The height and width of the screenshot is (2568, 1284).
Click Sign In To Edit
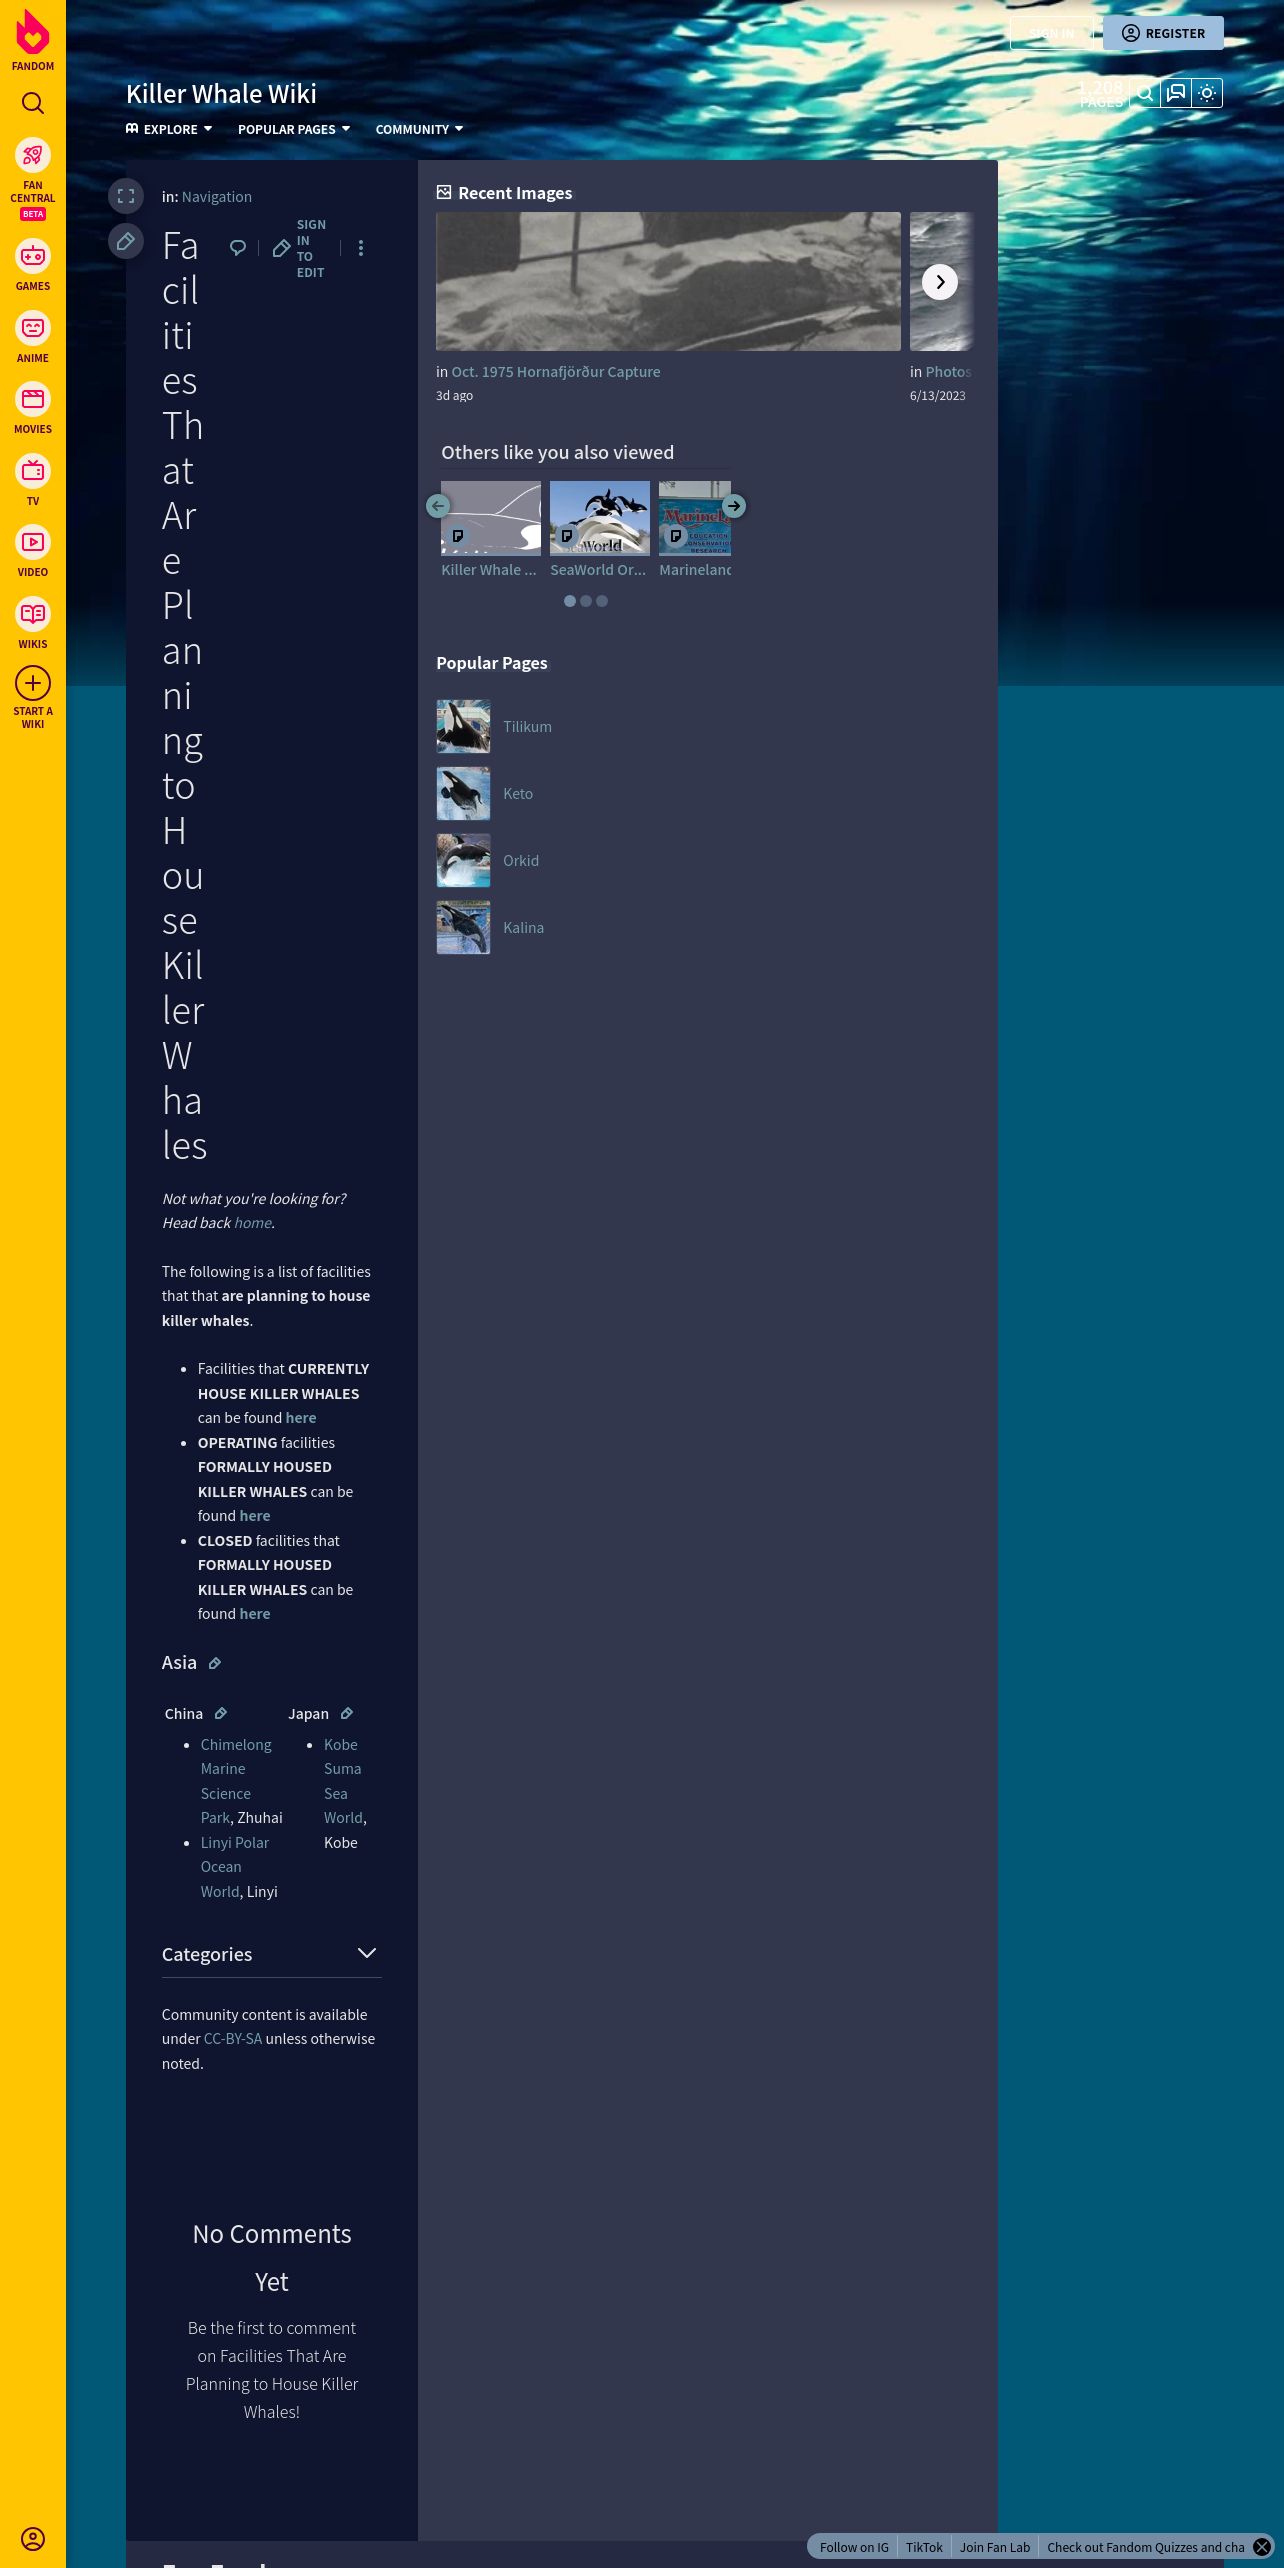[x=300, y=248]
